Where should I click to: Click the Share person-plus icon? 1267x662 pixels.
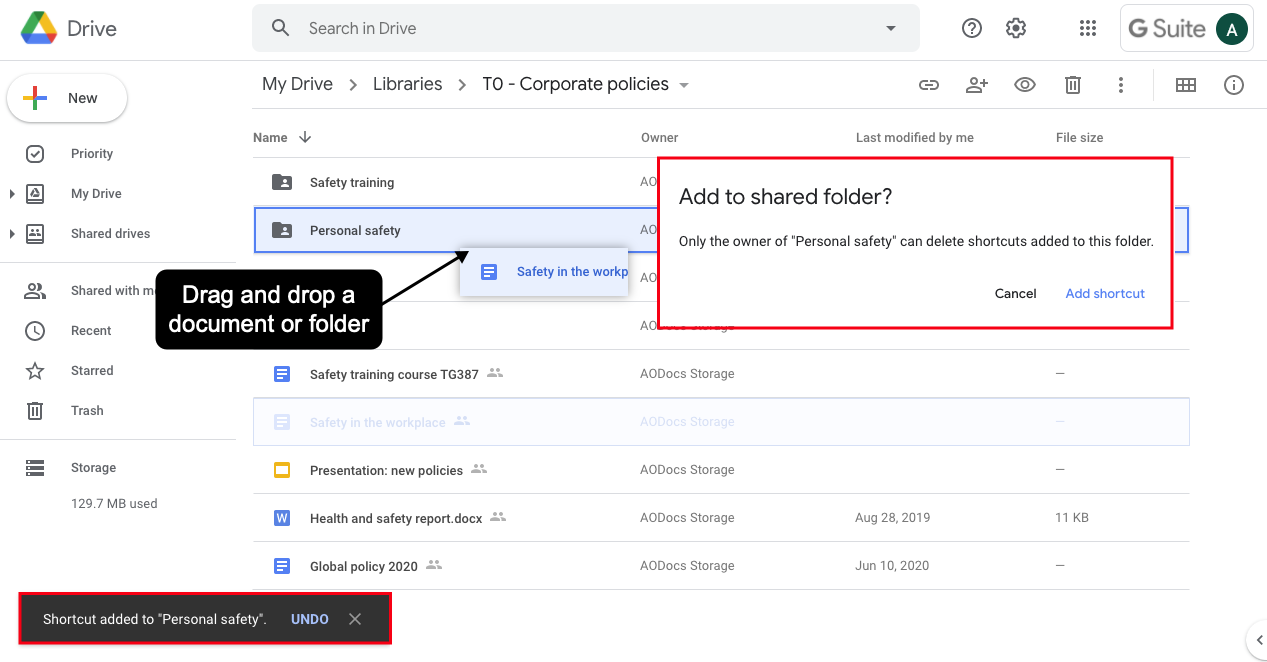coord(977,85)
